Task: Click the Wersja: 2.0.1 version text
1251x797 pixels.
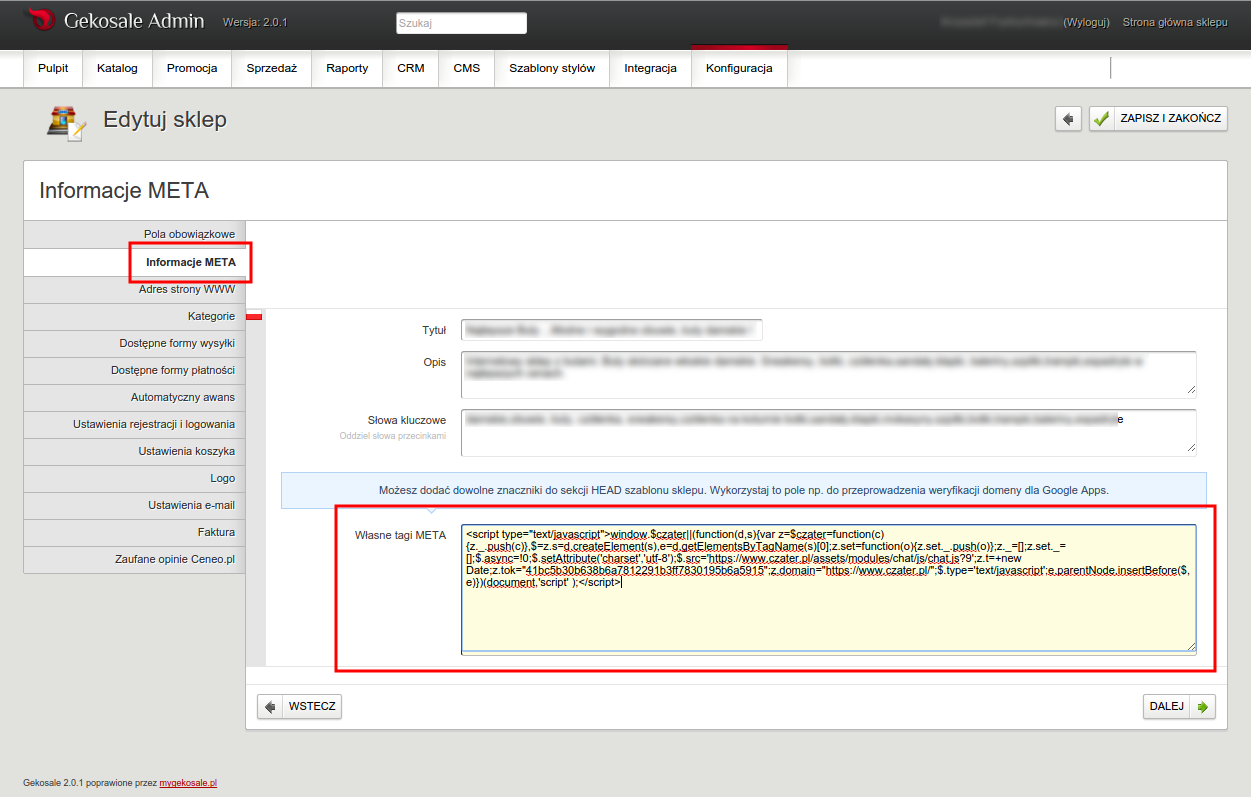Action: 255,22
